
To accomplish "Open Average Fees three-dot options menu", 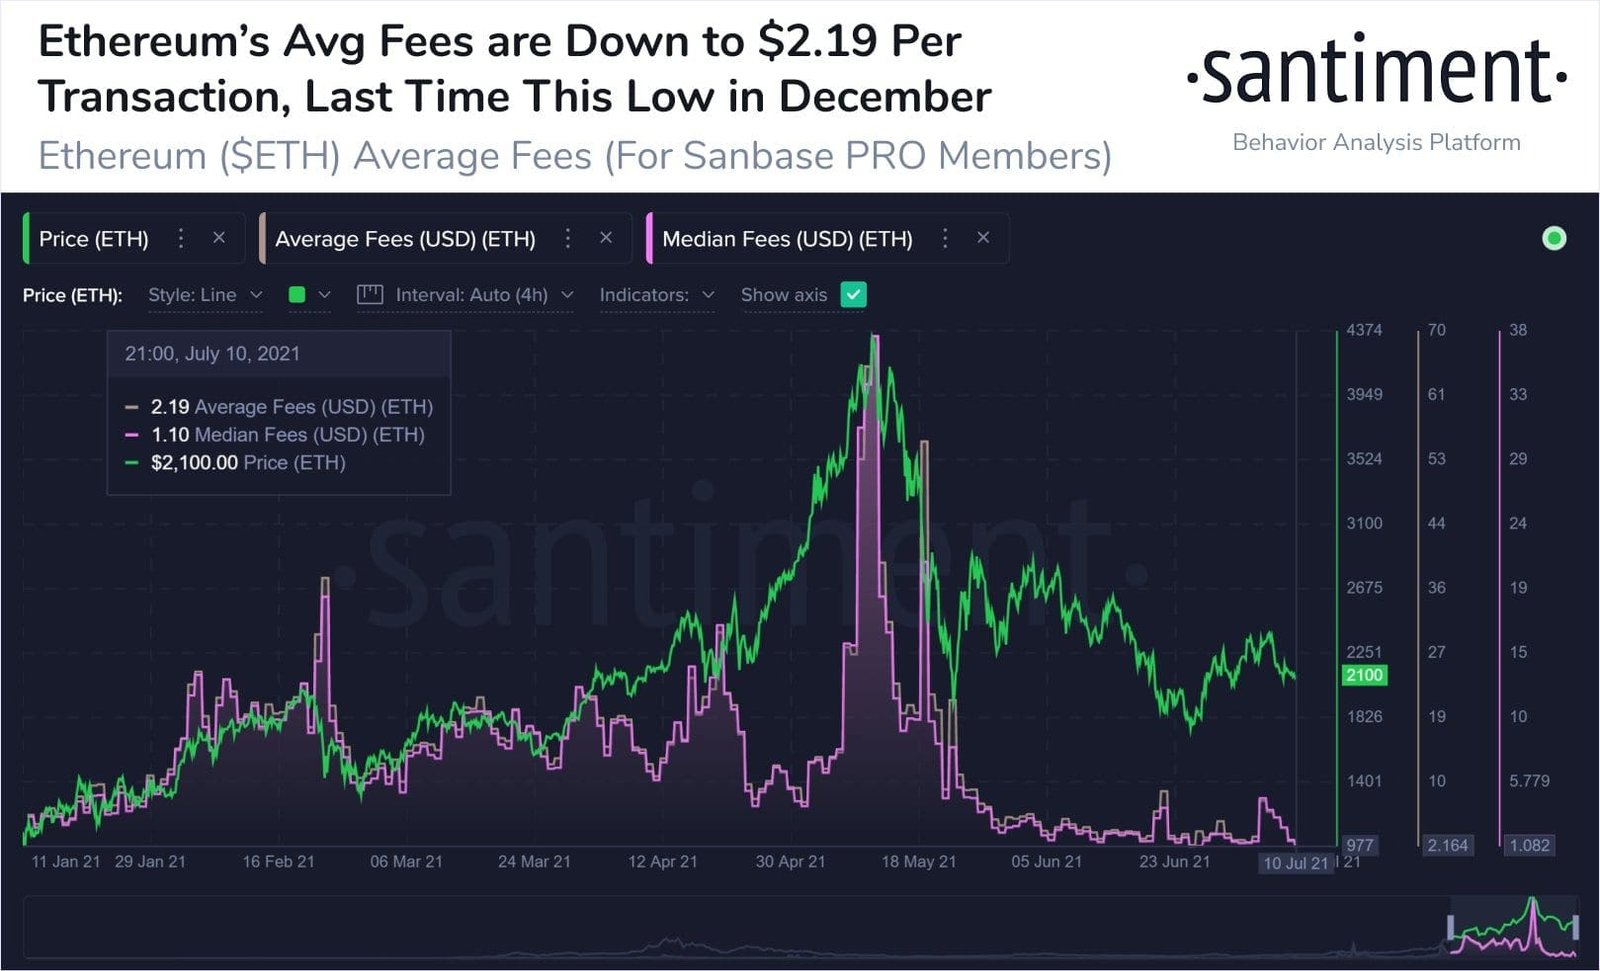I will click(x=568, y=238).
